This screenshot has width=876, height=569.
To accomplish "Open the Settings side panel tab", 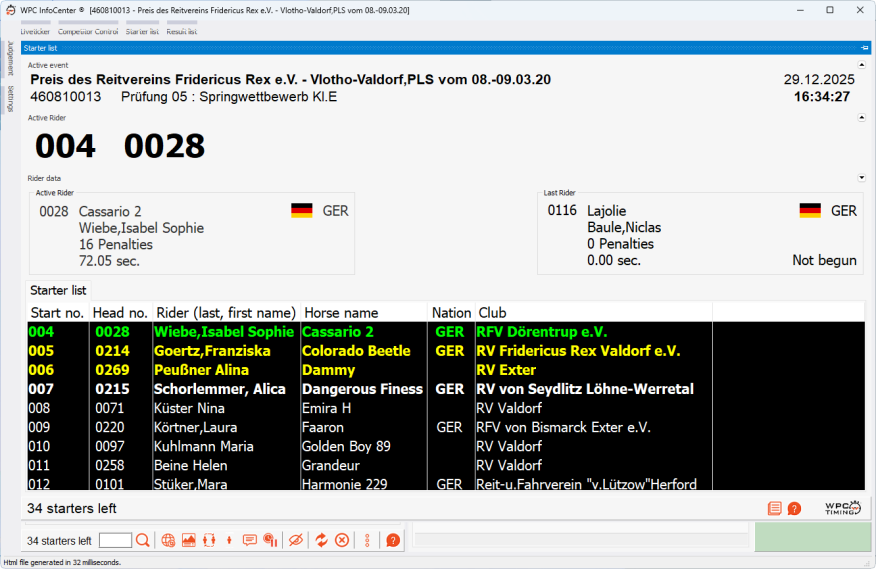I will pyautogui.click(x=10, y=99).
